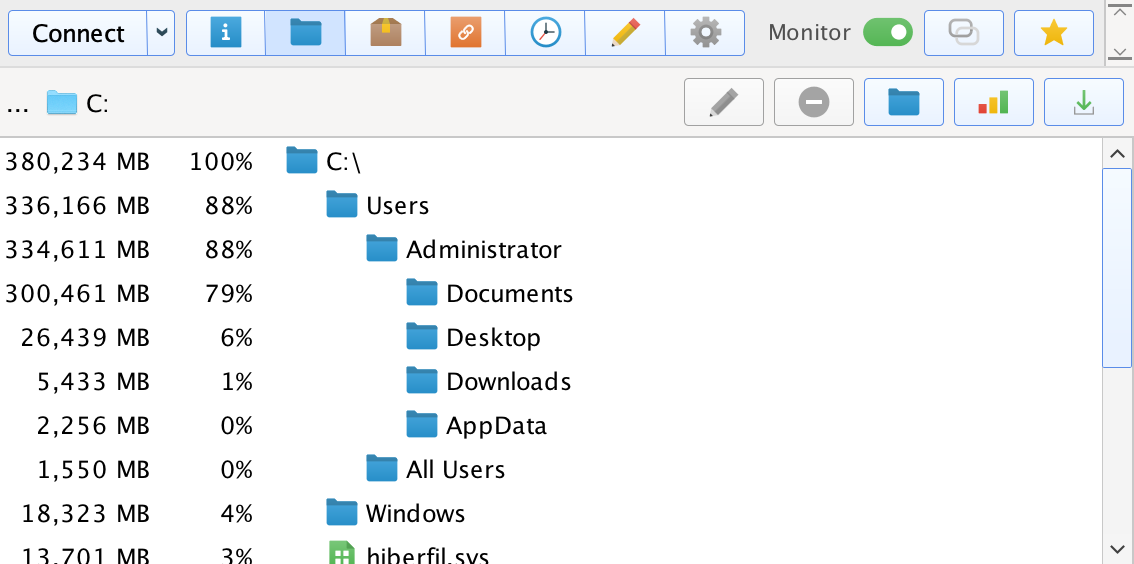Click the file list scrollbar up arrow
The height and width of the screenshot is (564, 1134).
point(1117,154)
